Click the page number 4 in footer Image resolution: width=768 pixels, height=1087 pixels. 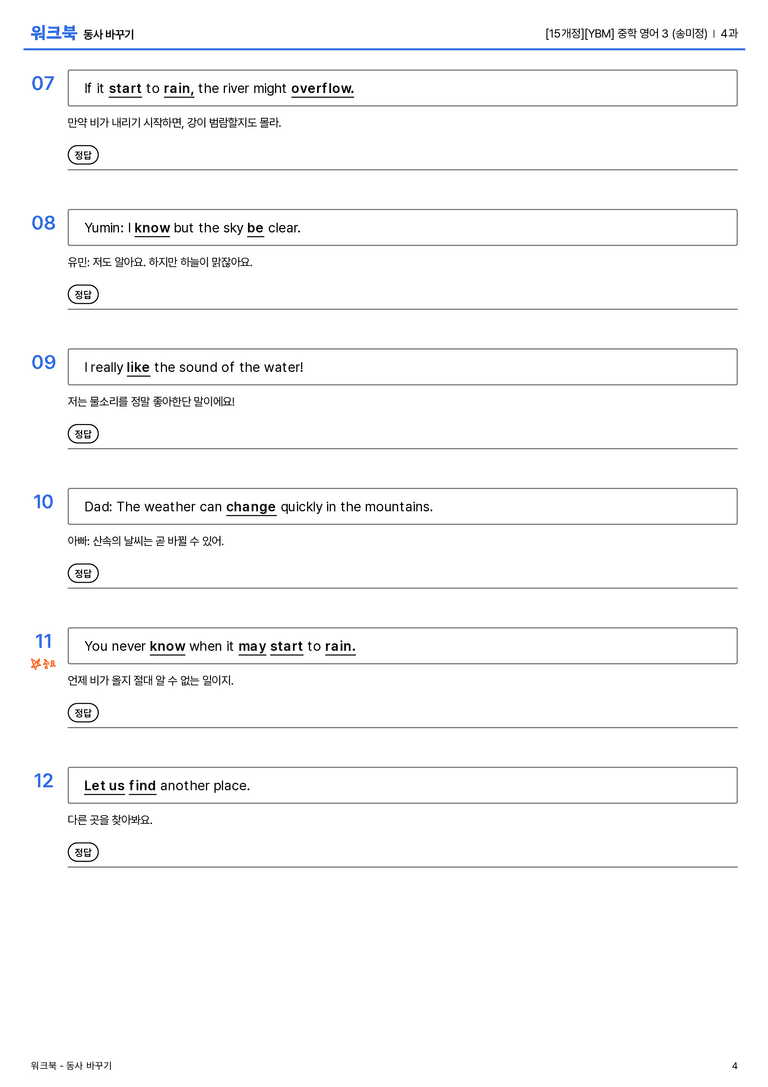tap(735, 1066)
